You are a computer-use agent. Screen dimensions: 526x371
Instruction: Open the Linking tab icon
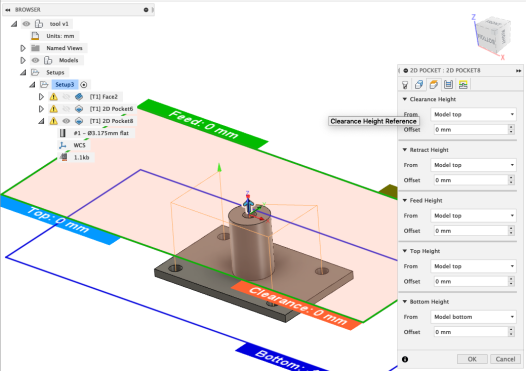point(463,85)
